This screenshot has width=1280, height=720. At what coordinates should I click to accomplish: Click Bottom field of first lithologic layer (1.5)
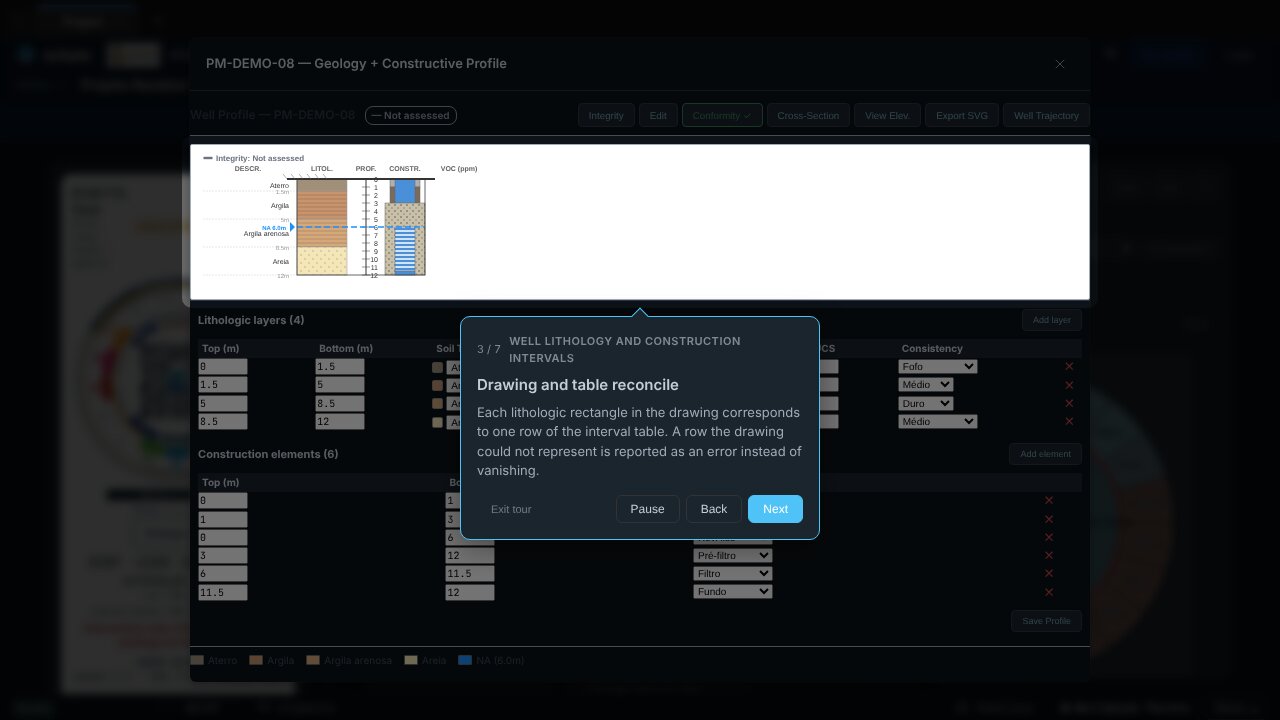(x=340, y=367)
